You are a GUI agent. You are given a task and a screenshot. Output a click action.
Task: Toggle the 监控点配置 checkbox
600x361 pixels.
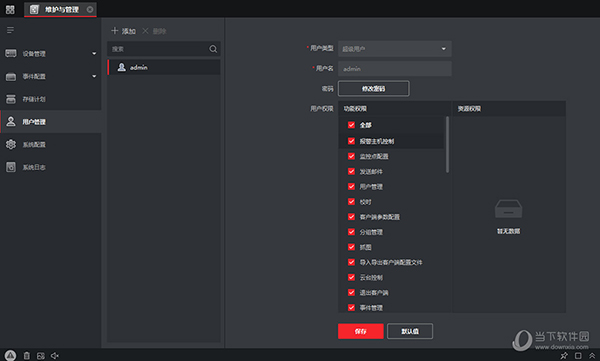351,156
